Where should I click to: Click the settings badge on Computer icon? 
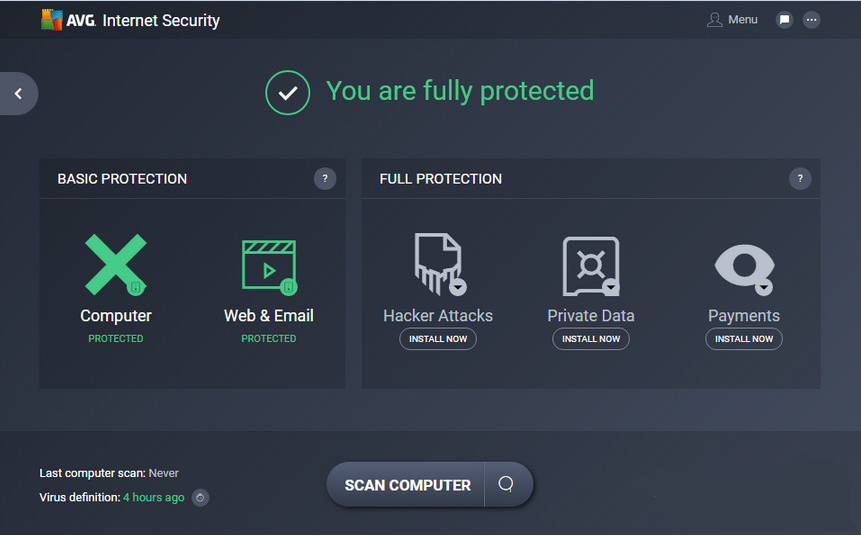(136, 287)
